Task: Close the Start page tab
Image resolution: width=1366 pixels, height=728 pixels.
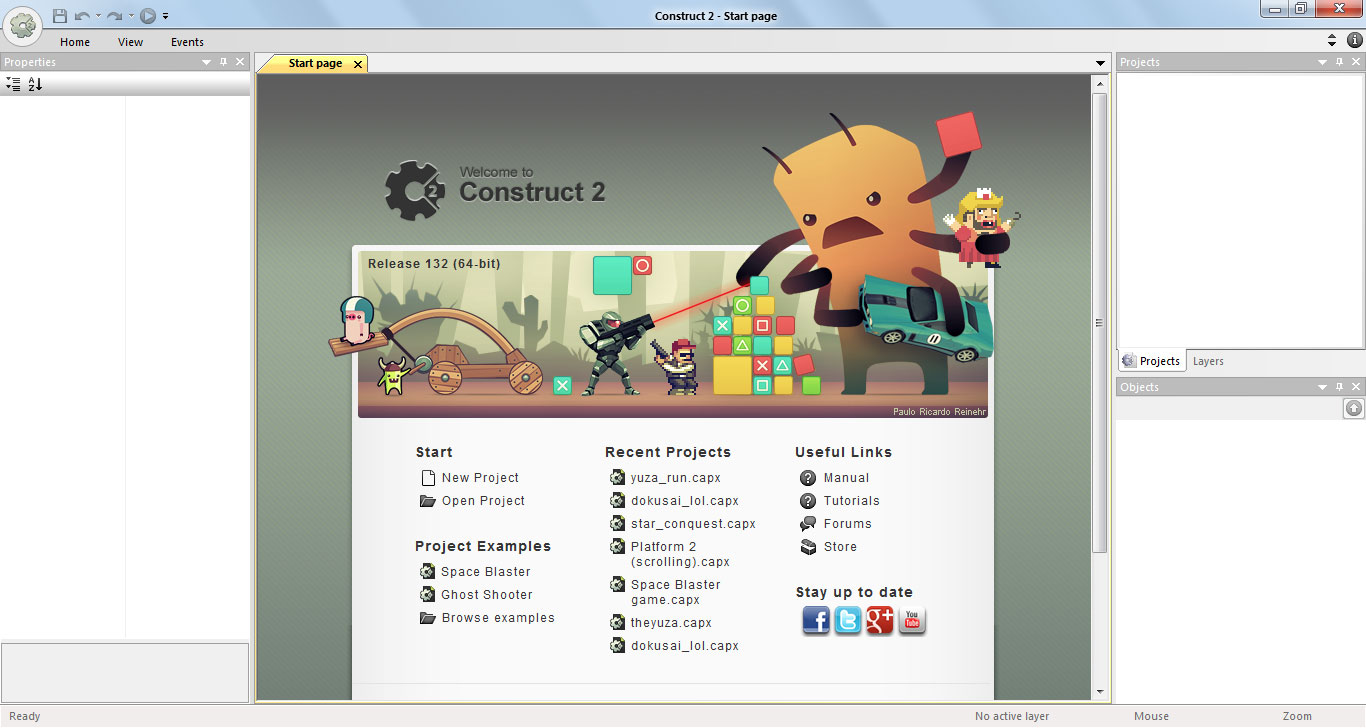Action: (358, 64)
